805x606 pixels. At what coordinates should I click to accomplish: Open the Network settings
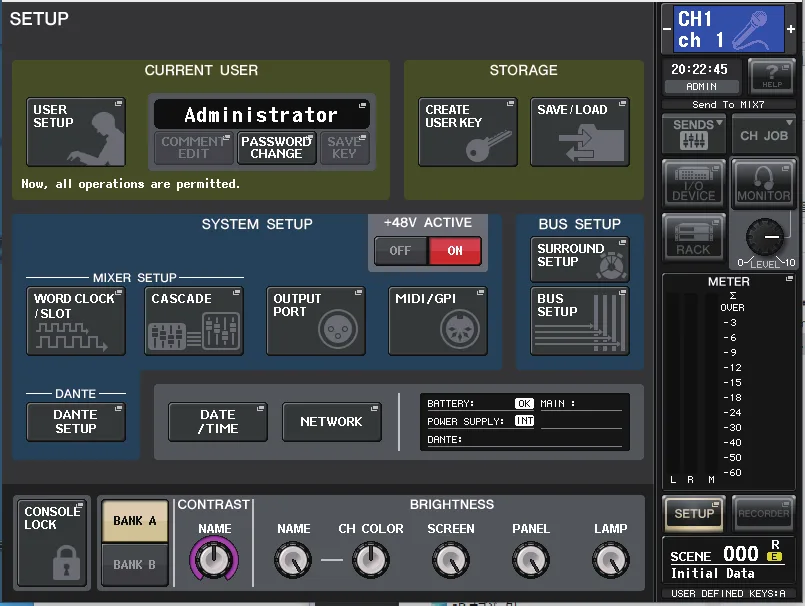(x=332, y=422)
